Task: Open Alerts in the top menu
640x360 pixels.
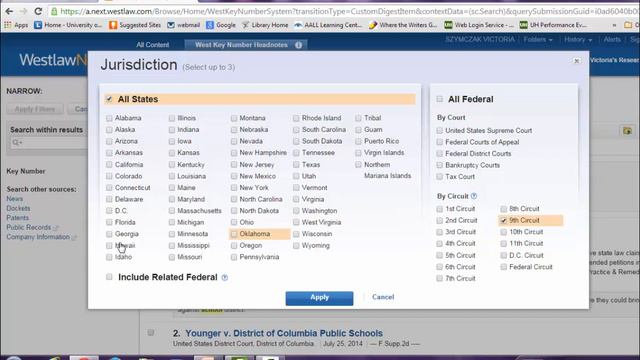Action: pyautogui.click(x=612, y=40)
